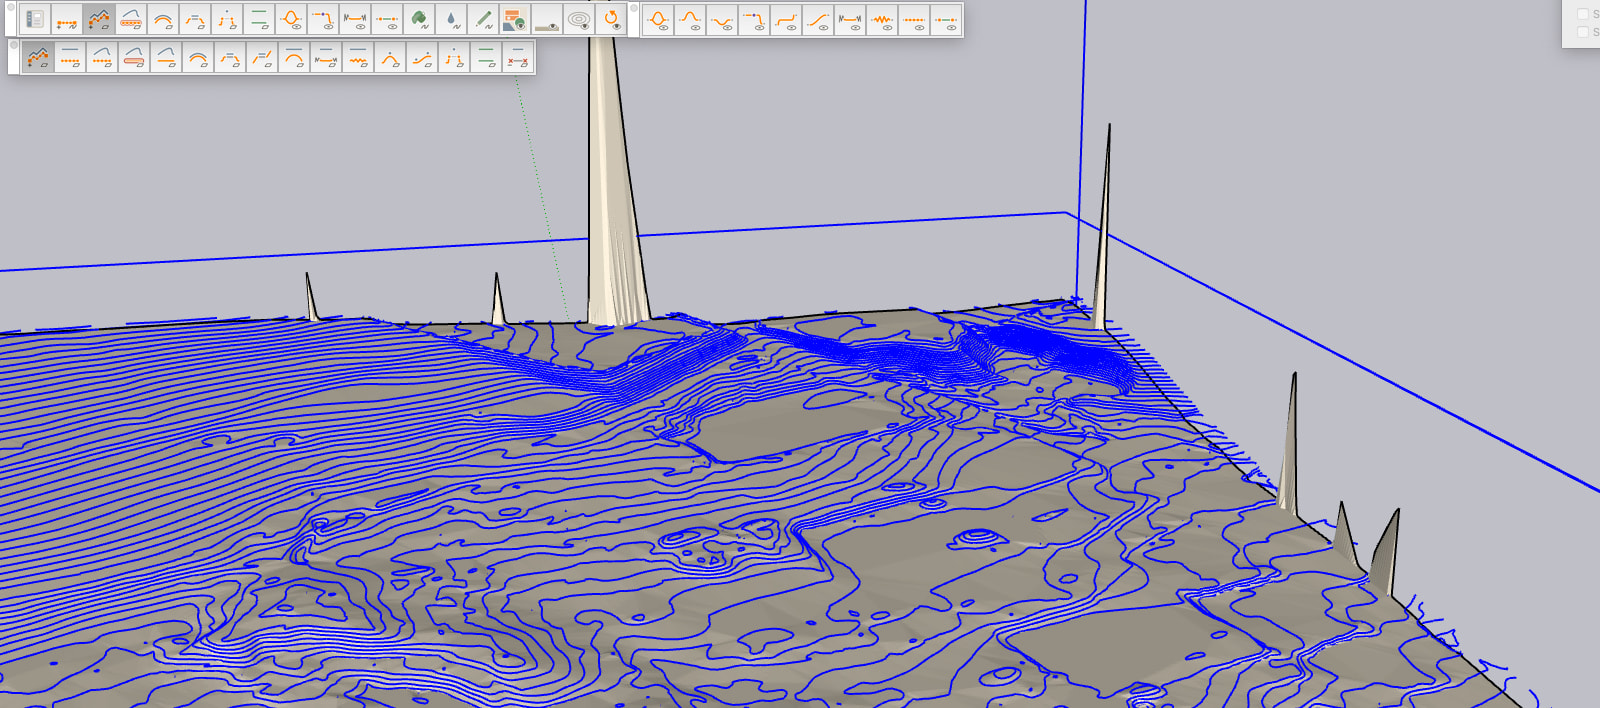1600x708 pixels.
Task: Select the red-filled capsule curve icon
Action: pos(133,58)
